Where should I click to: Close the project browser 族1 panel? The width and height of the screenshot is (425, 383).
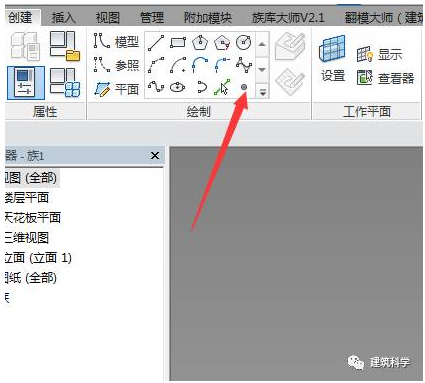[x=155, y=155]
